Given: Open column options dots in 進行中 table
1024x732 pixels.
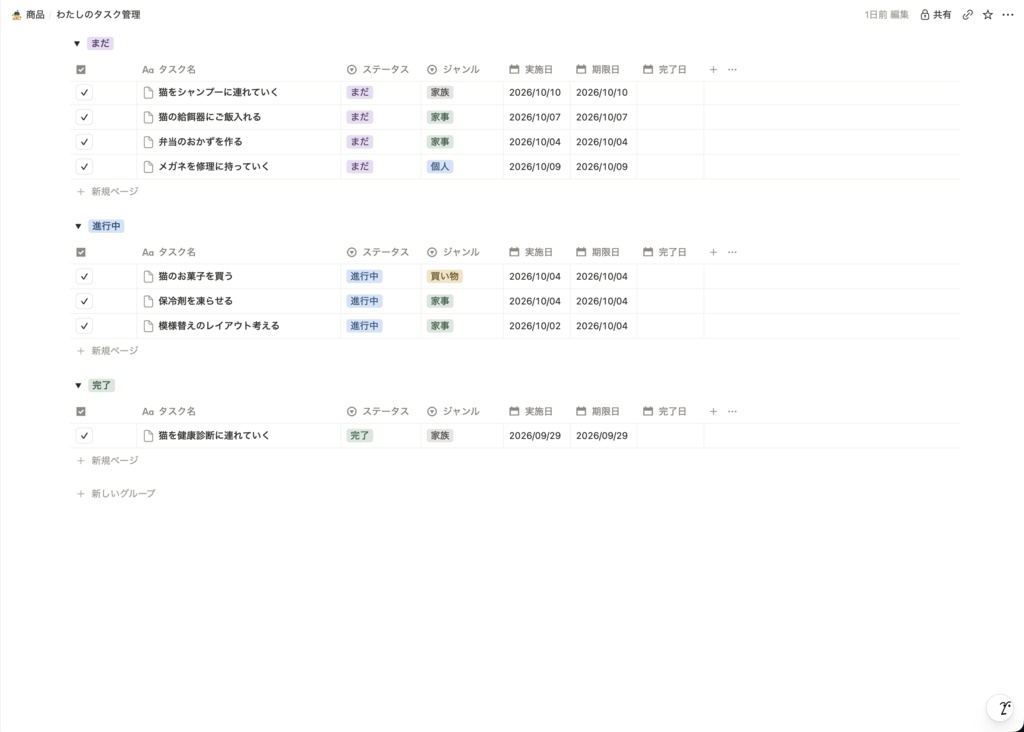Looking at the screenshot, I should click(x=732, y=252).
